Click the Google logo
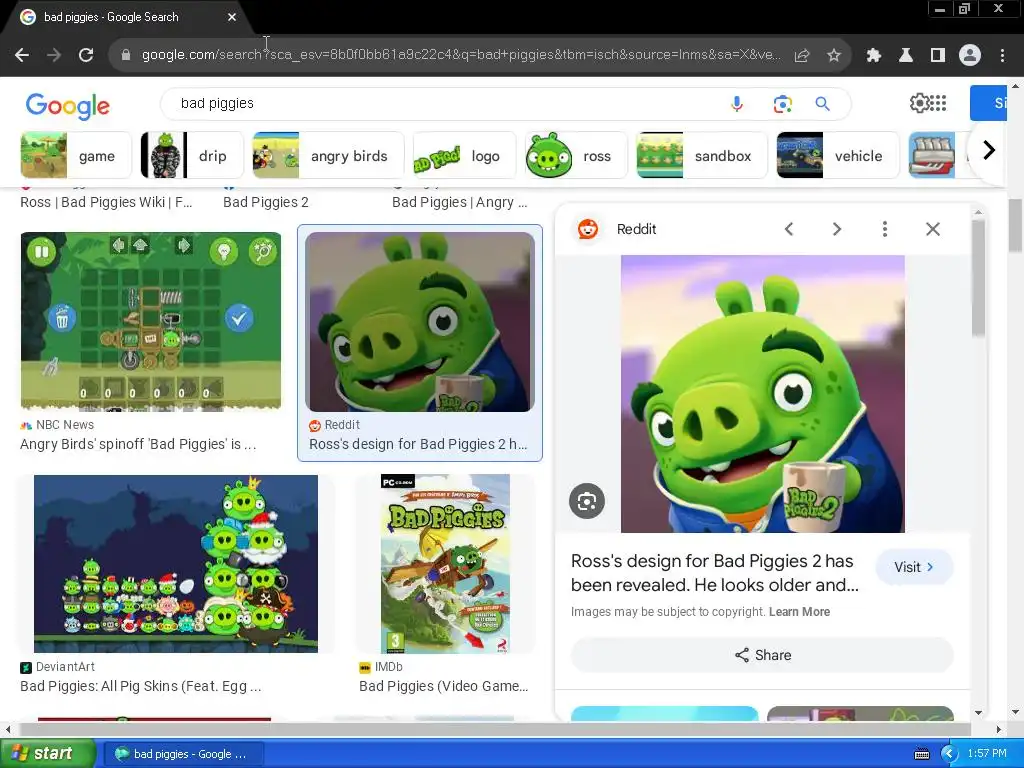 click(68, 105)
